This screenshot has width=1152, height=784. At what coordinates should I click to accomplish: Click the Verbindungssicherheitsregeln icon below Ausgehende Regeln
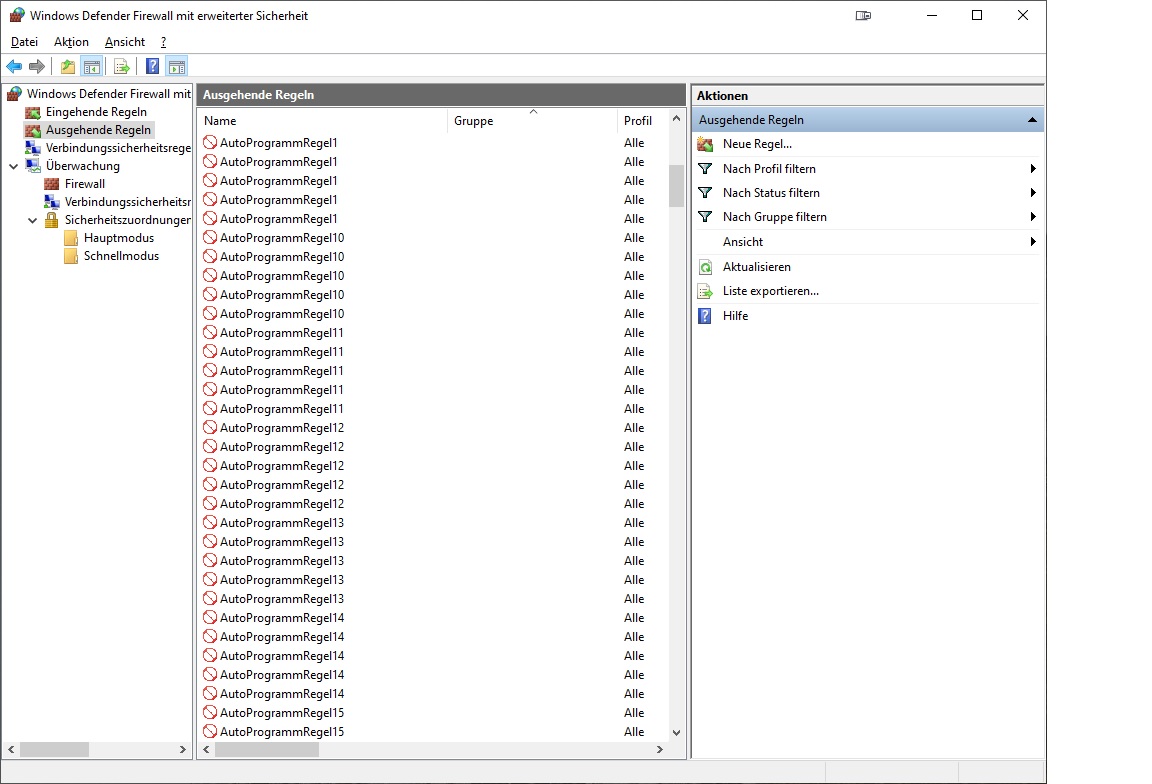pos(33,148)
